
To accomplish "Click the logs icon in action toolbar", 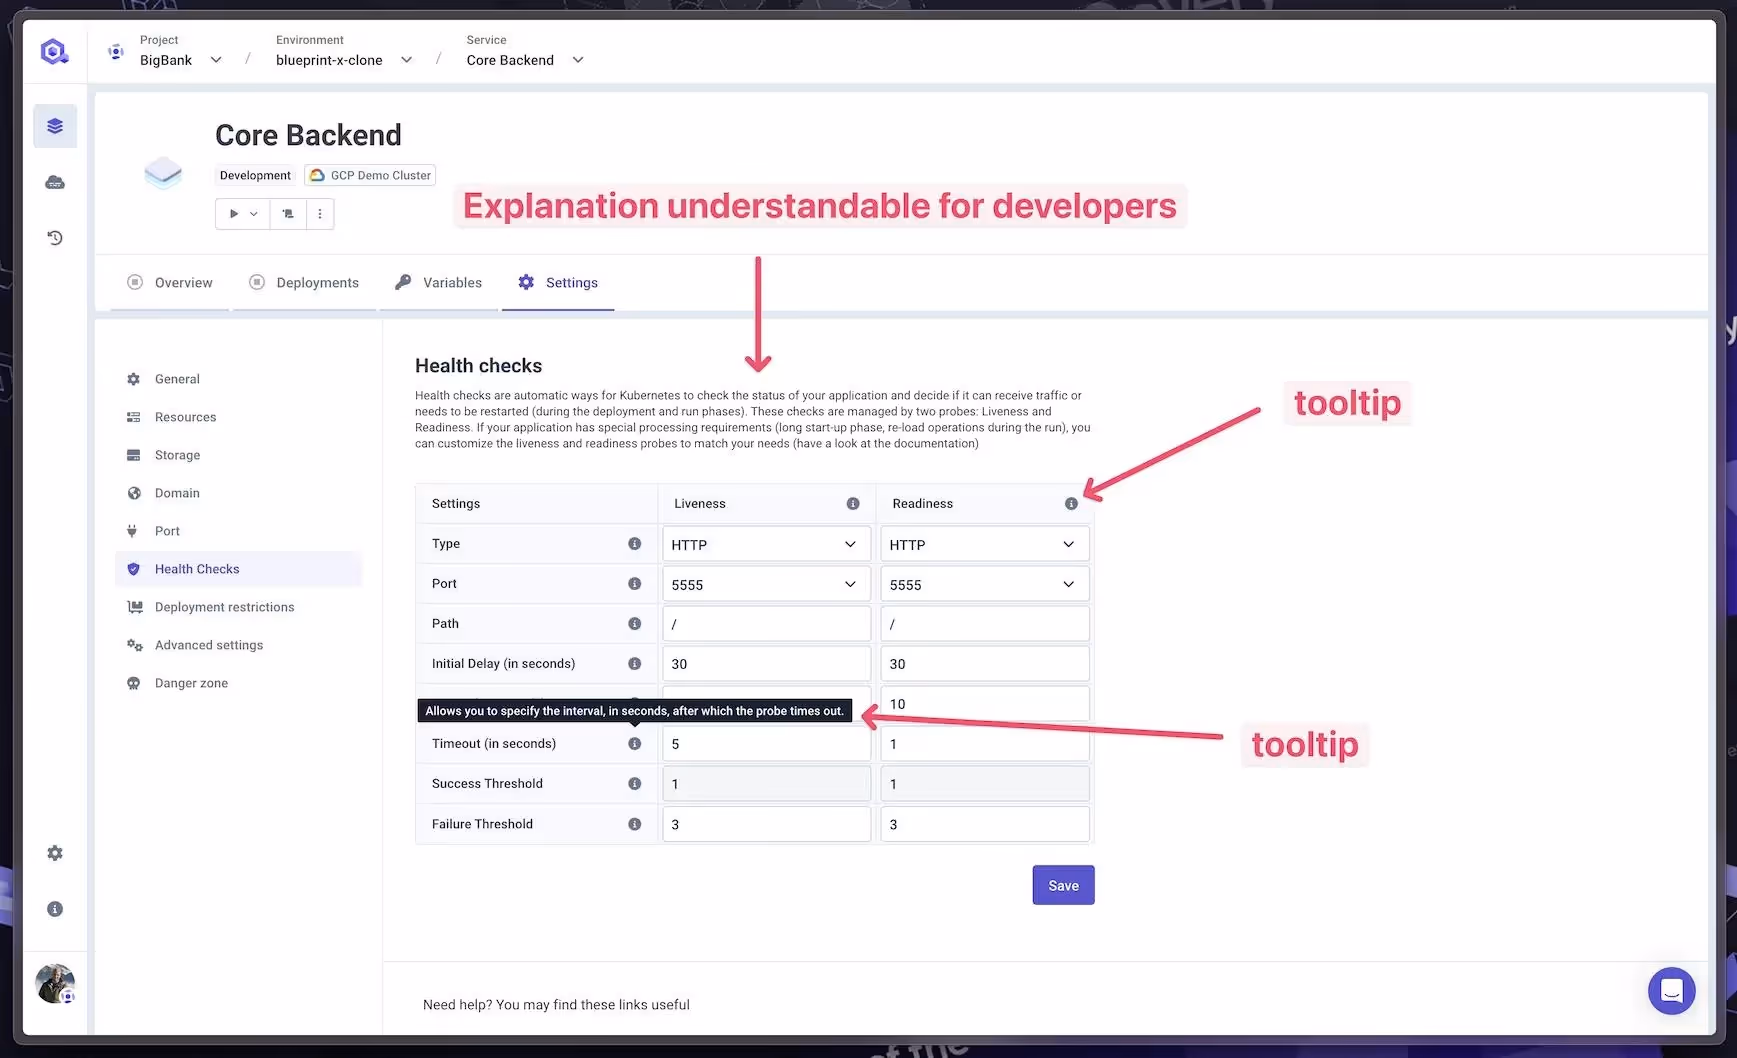I will [288, 214].
